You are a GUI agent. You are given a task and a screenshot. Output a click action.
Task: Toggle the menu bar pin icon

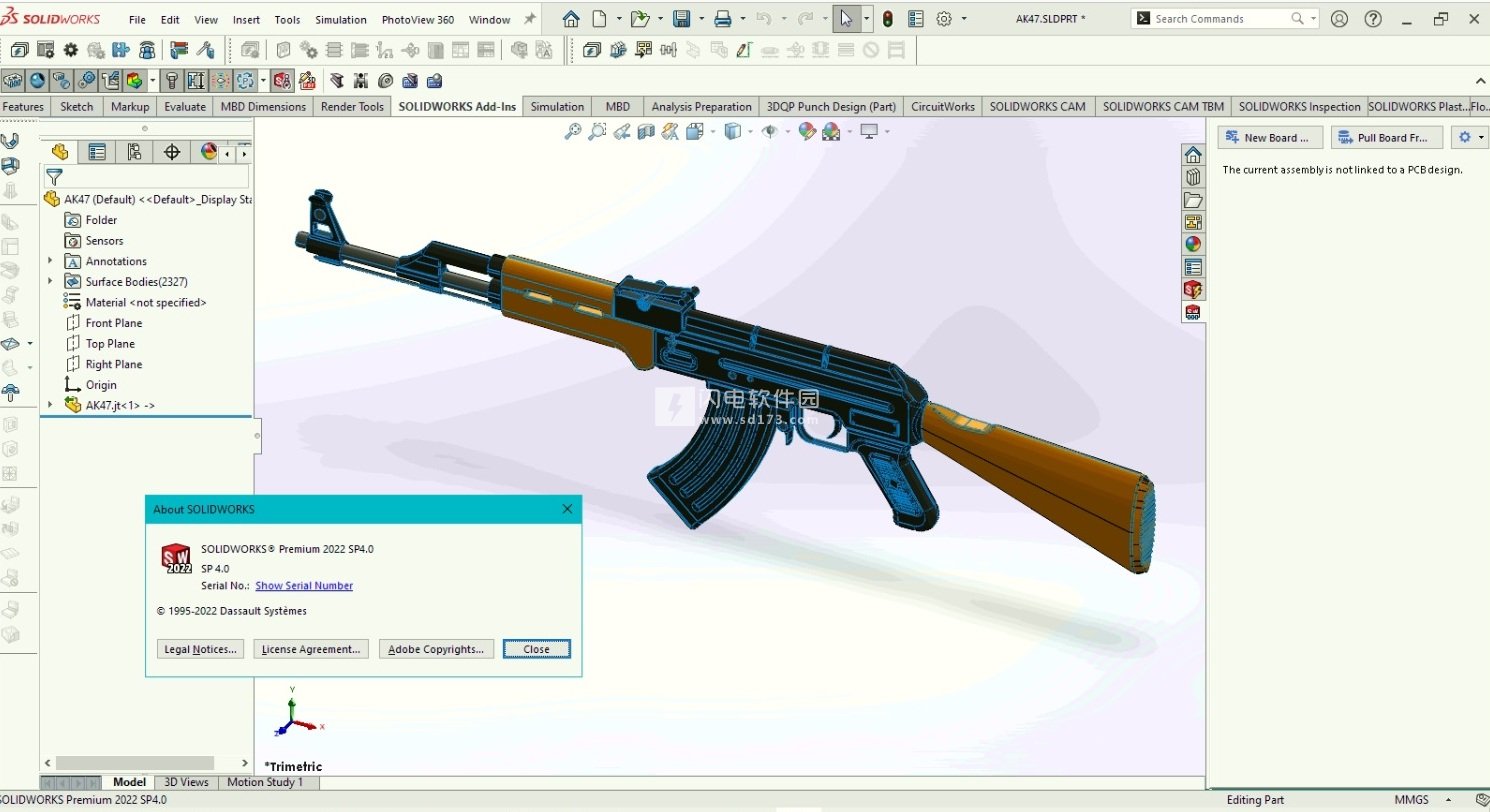530,19
